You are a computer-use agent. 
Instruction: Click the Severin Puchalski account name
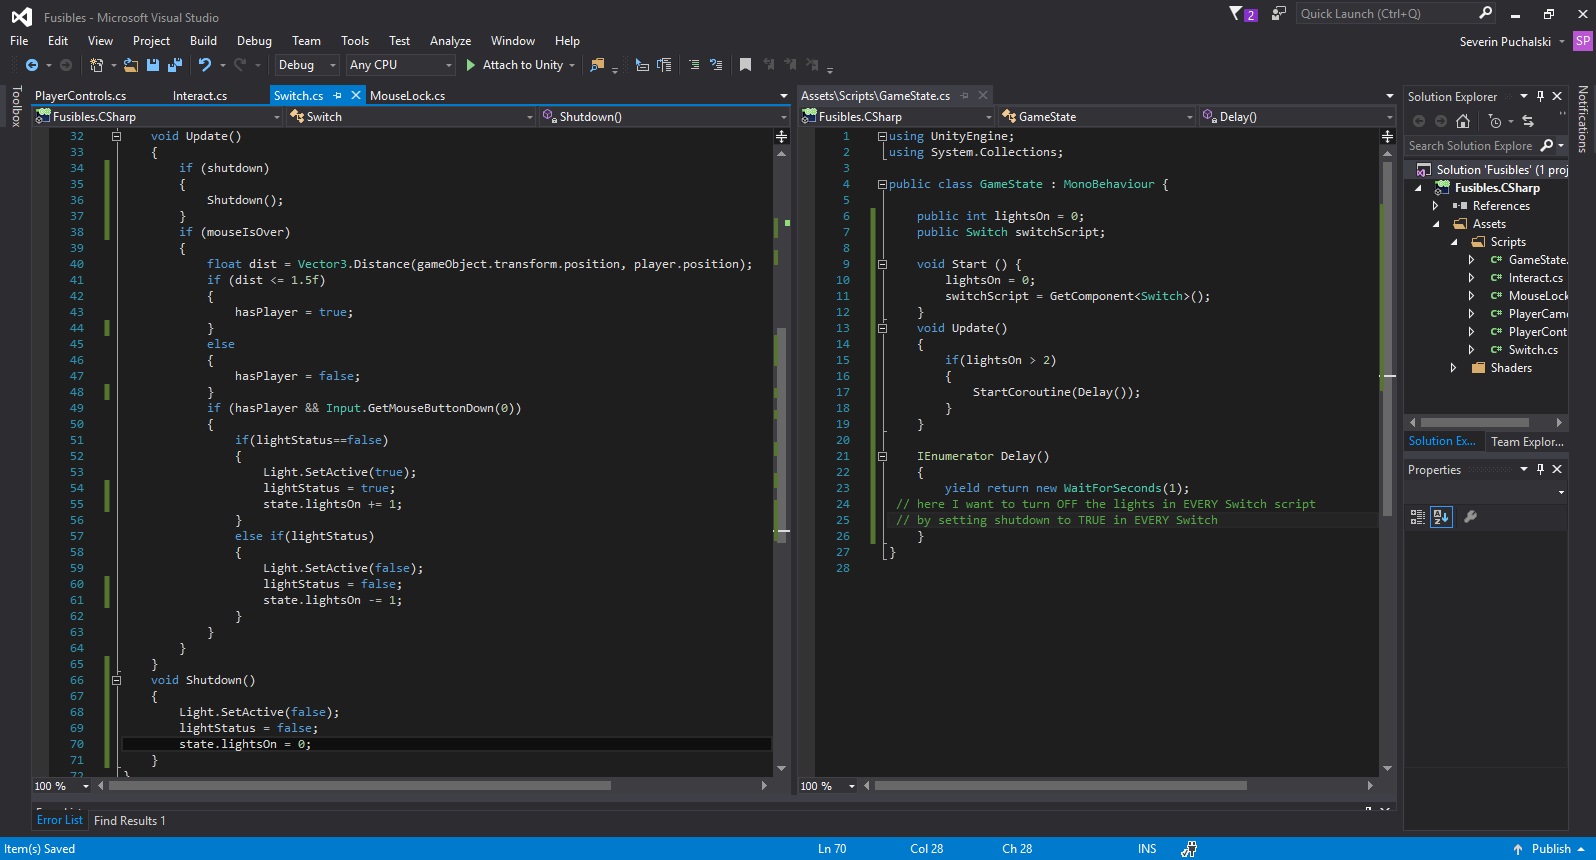coord(1505,42)
